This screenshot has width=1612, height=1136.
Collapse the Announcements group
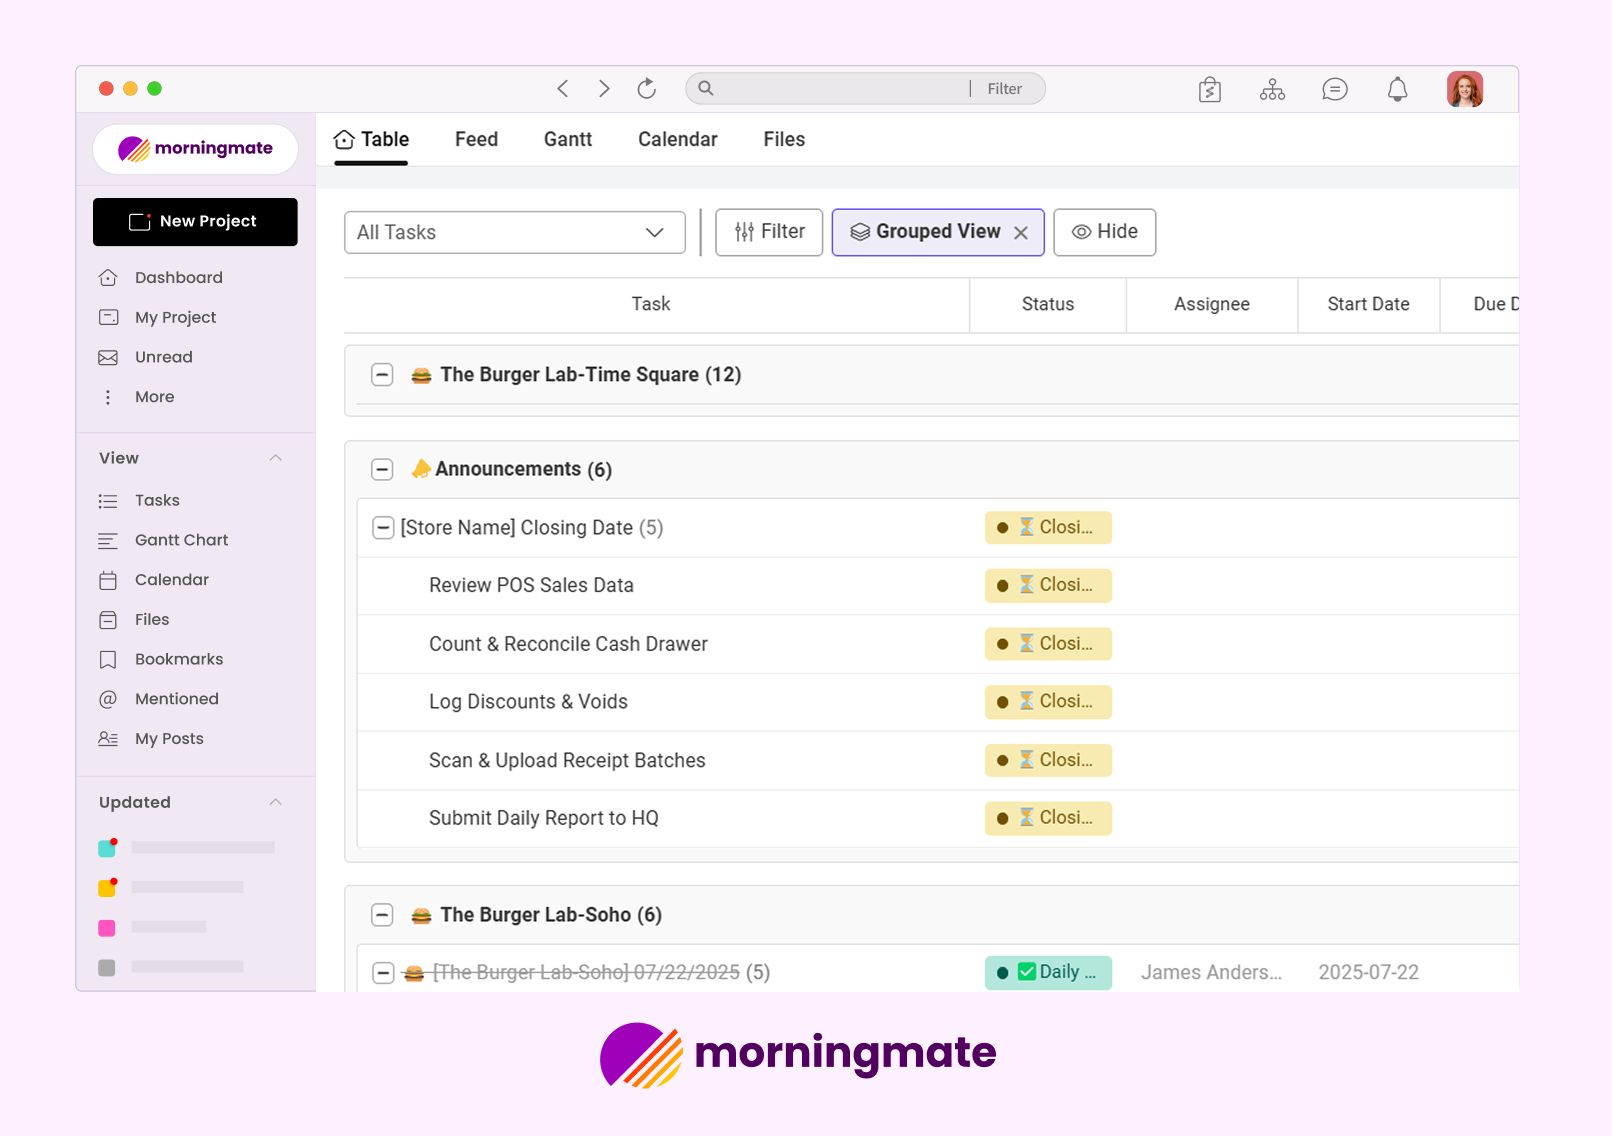click(382, 469)
